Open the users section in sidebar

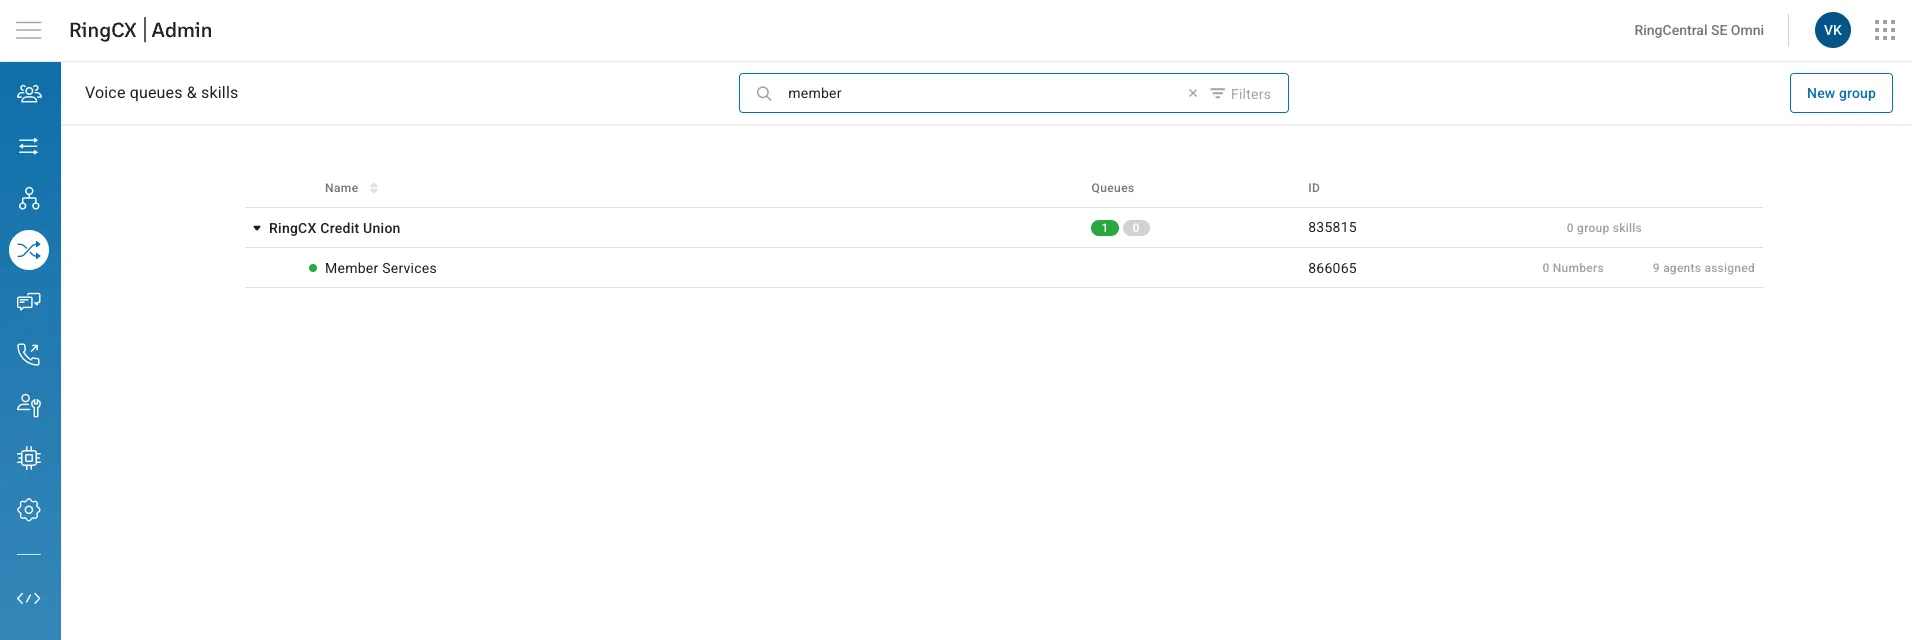point(29,94)
